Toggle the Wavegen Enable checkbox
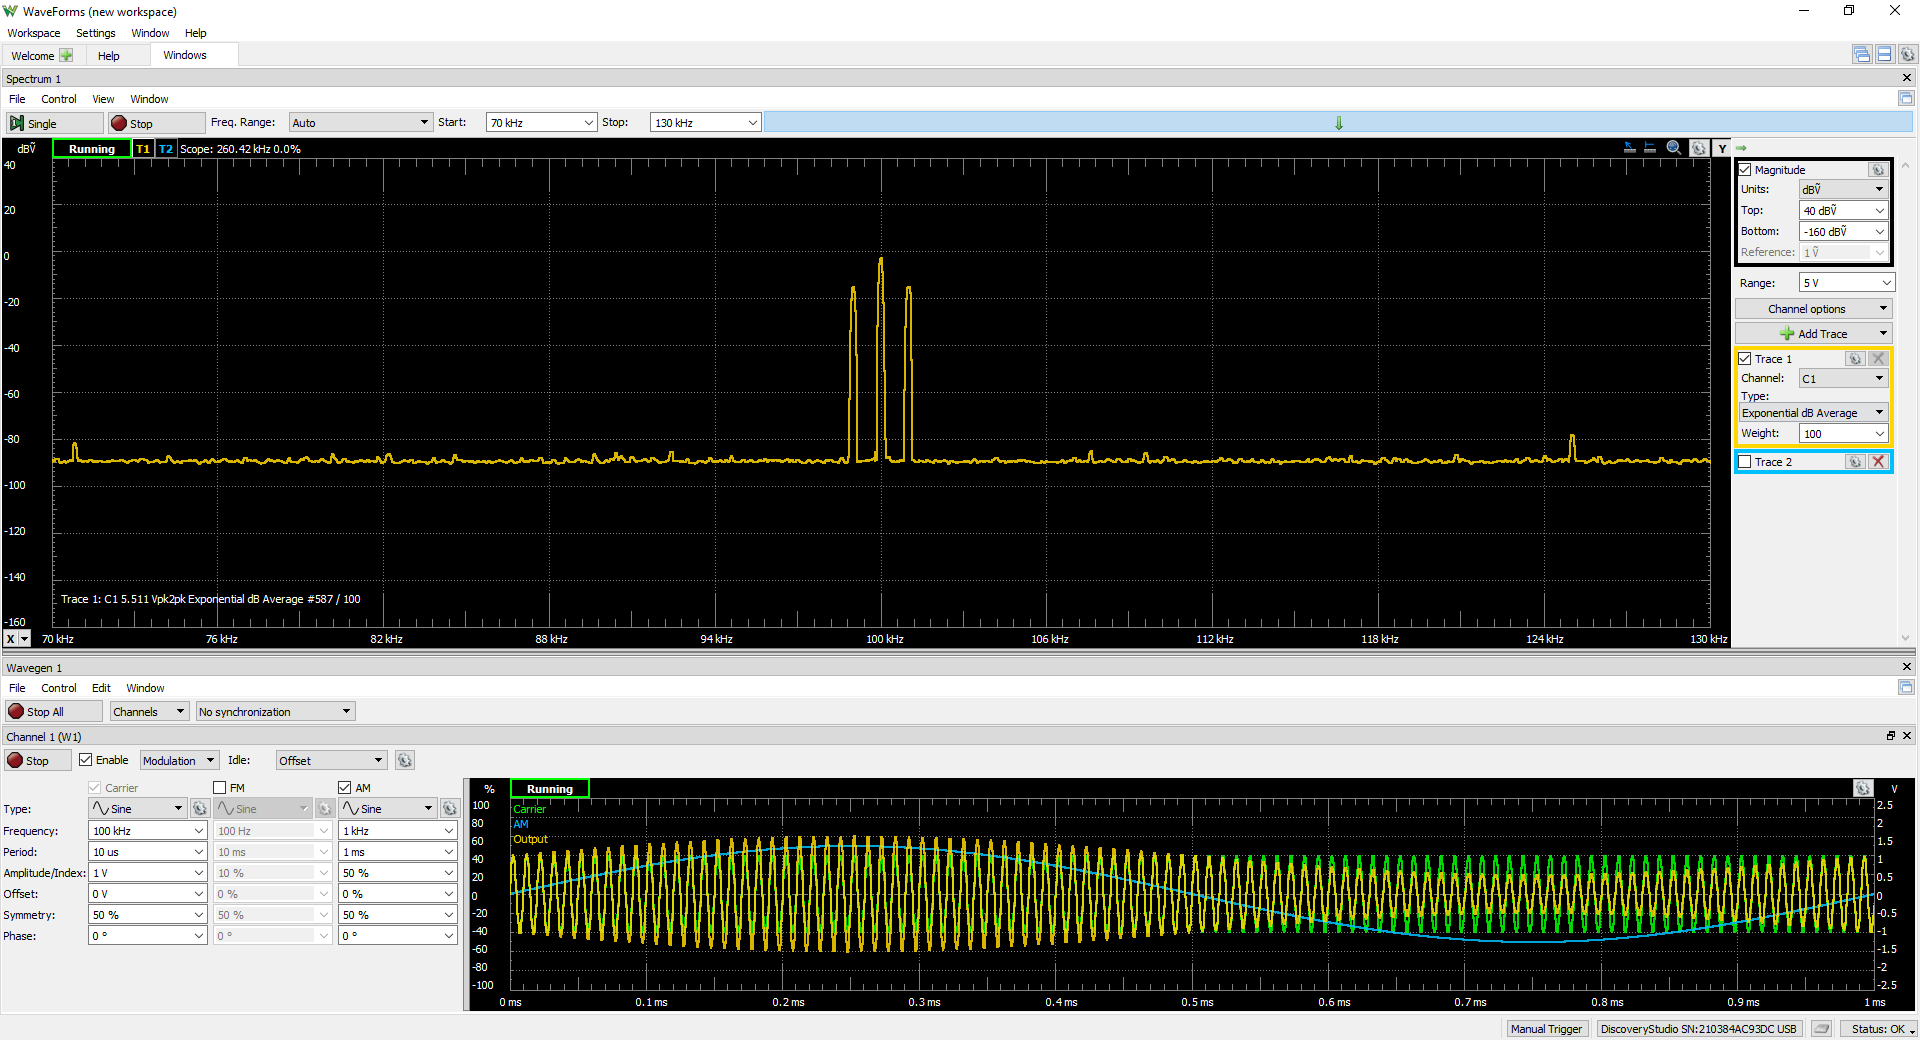1920x1040 pixels. point(86,760)
